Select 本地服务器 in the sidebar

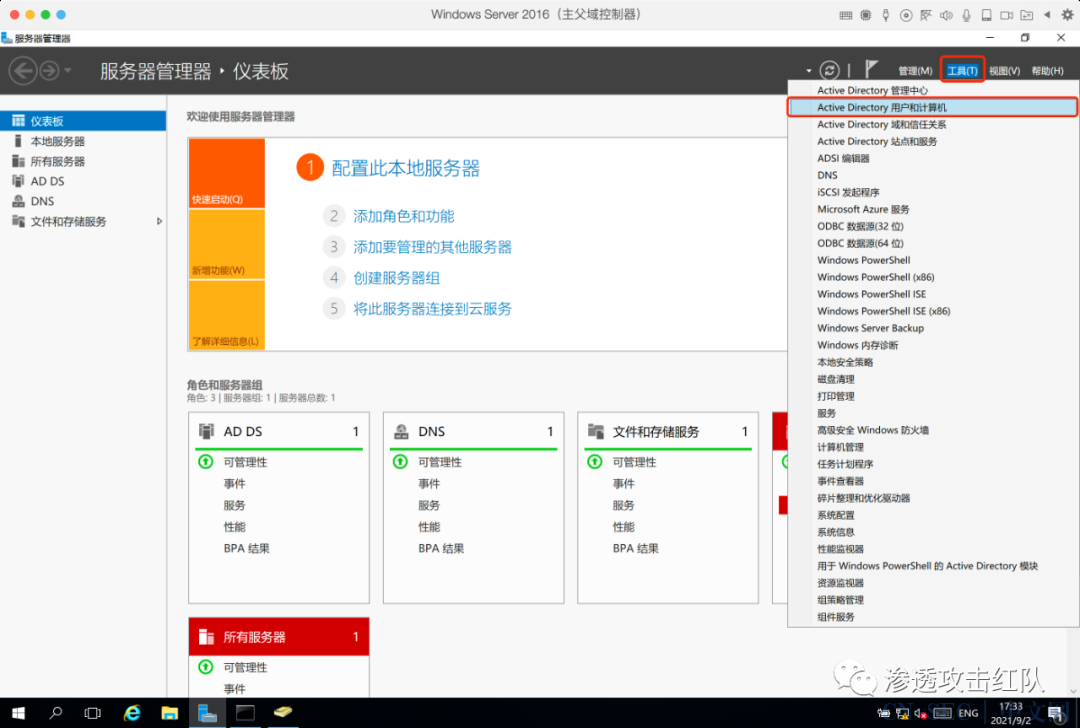pyautogui.click(x=83, y=141)
